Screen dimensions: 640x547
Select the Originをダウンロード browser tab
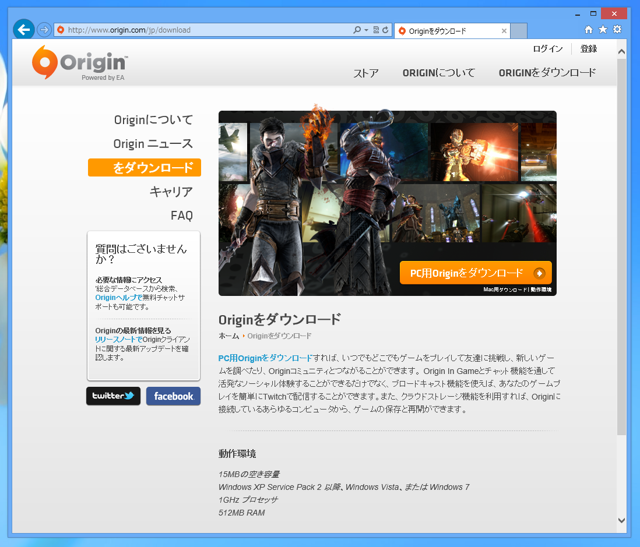[x=452, y=31]
